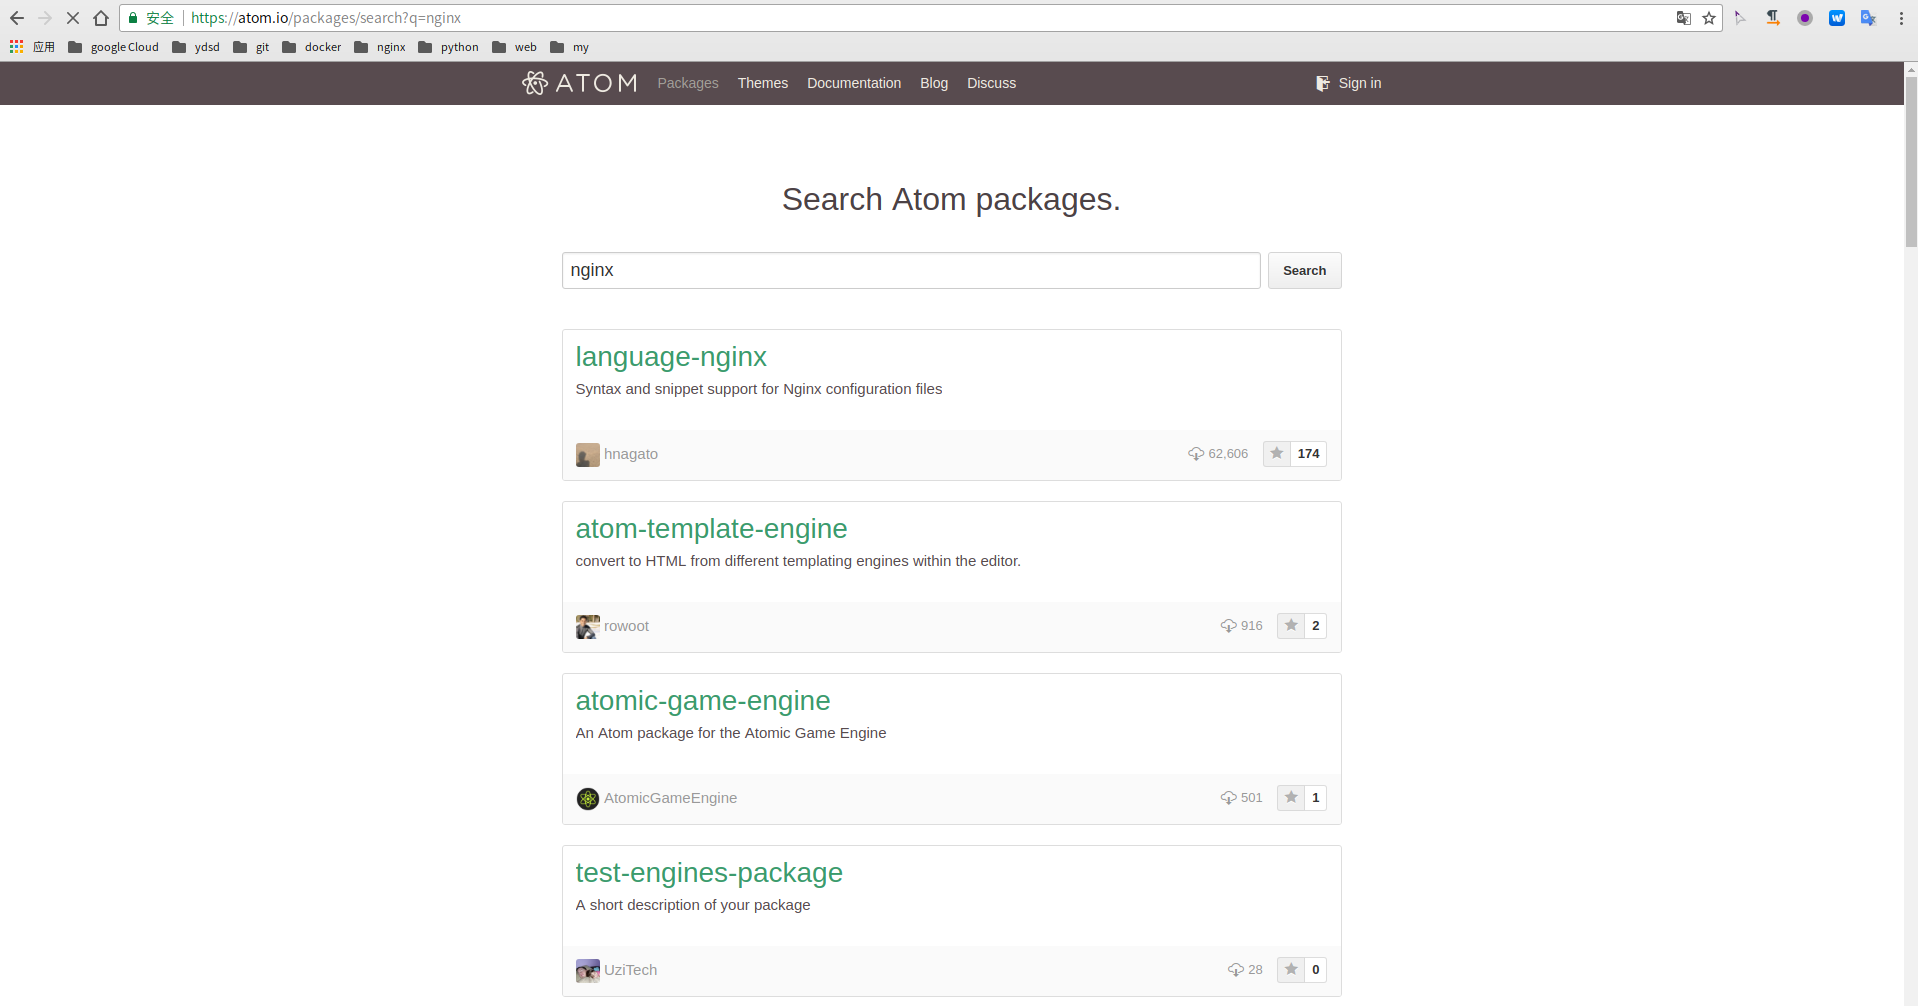Click the 916 downloads count
This screenshot has height=1006, width=1918.
(x=1241, y=626)
